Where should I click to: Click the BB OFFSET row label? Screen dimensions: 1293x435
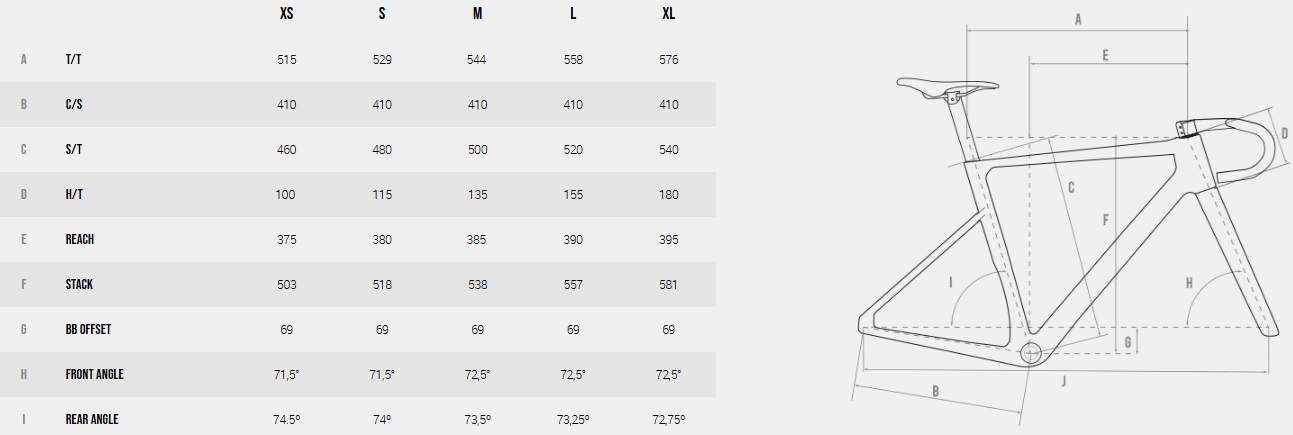tap(88, 330)
